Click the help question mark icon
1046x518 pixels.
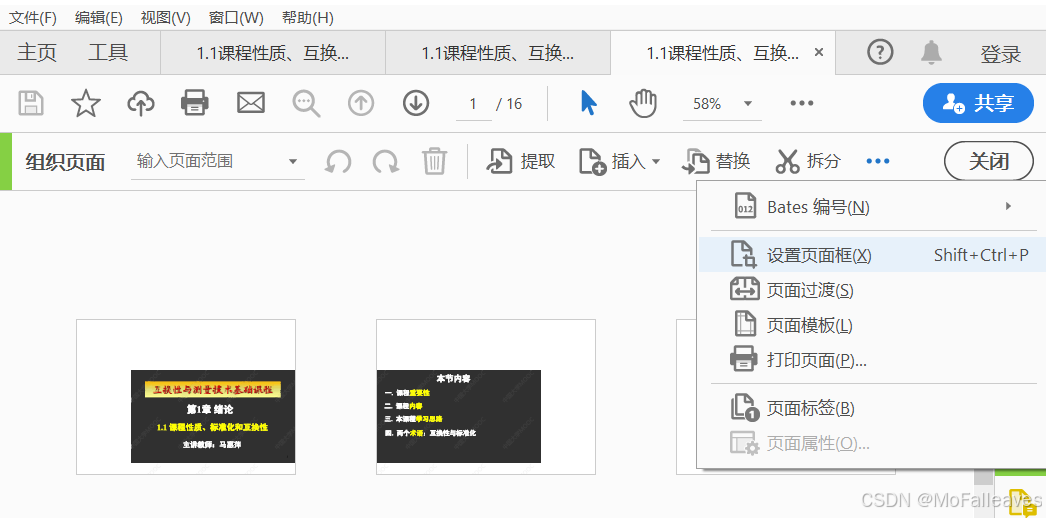pyautogui.click(x=880, y=52)
